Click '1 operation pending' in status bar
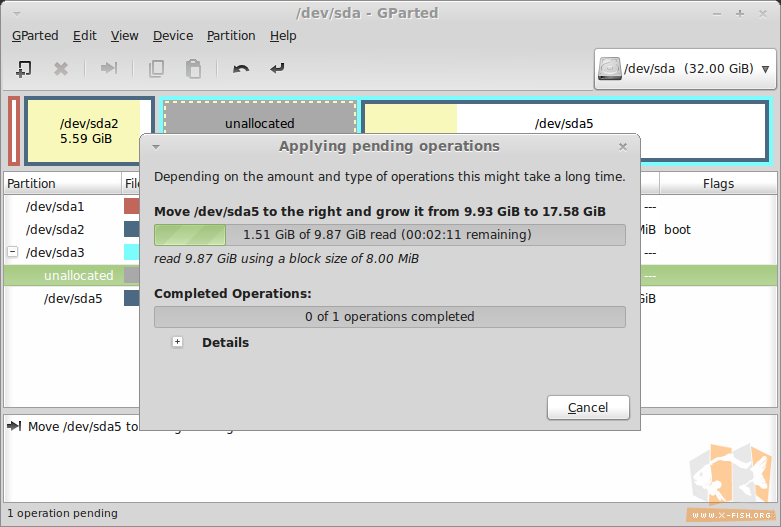 pyautogui.click(x=62, y=513)
